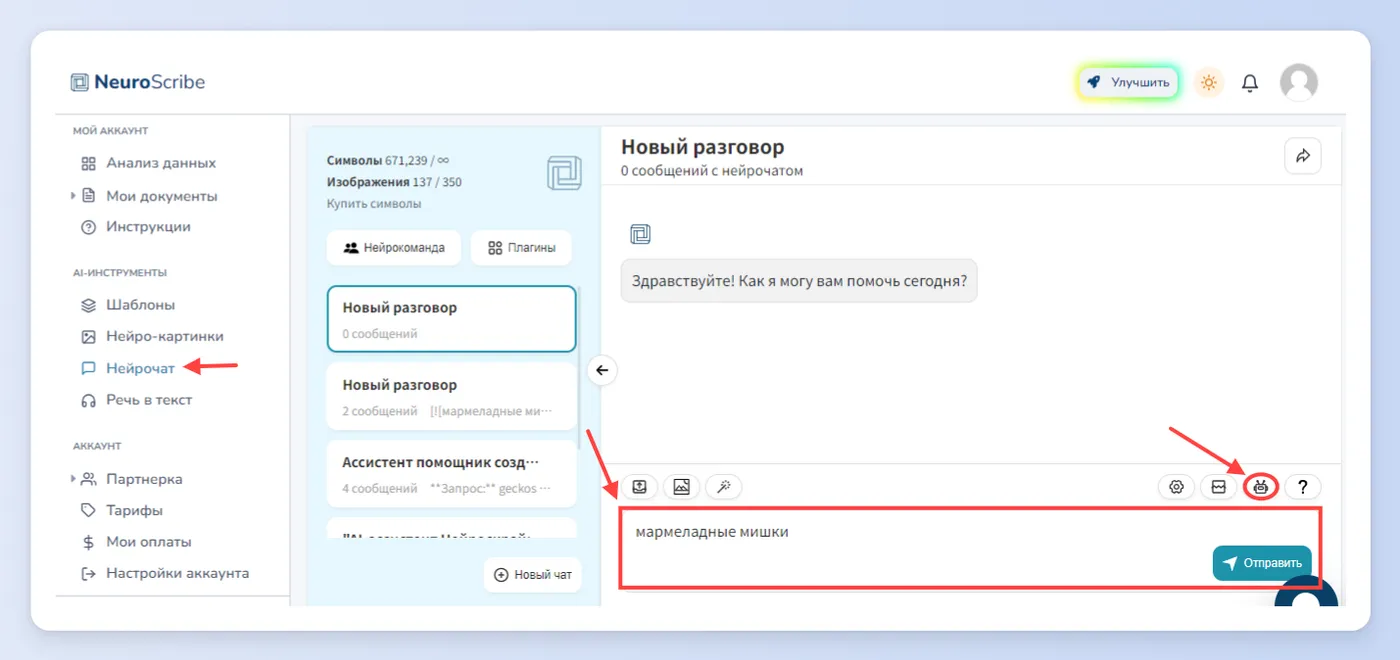Collapse chat list with left arrow
This screenshot has width=1400, height=660.
(x=602, y=370)
